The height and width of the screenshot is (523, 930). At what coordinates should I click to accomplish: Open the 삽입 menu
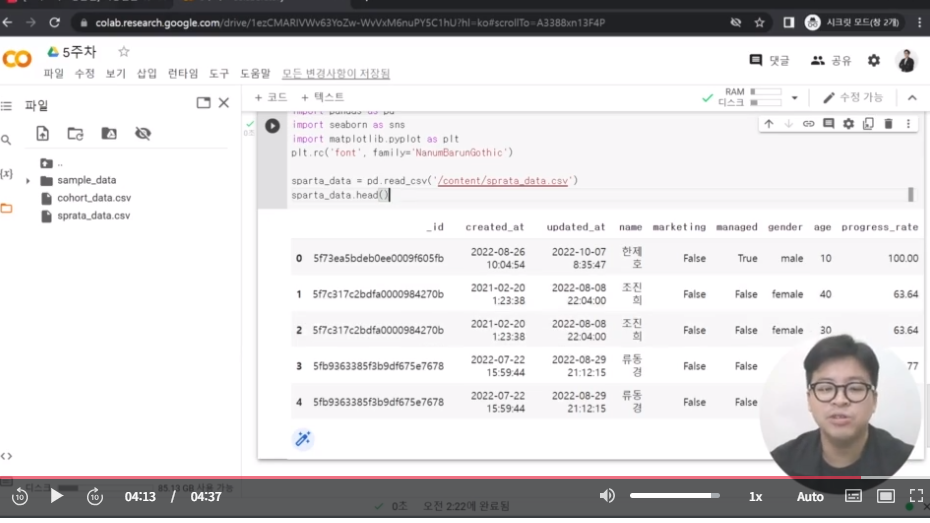(146, 74)
